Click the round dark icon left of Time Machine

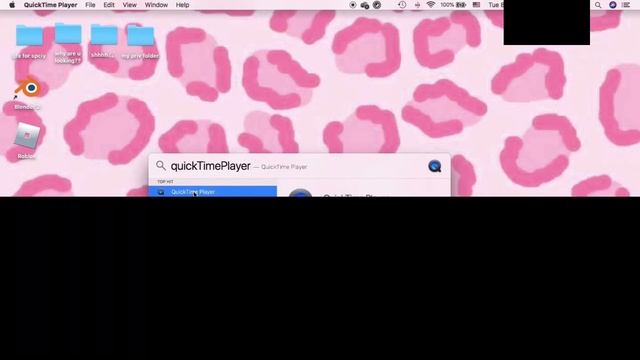tap(377, 5)
